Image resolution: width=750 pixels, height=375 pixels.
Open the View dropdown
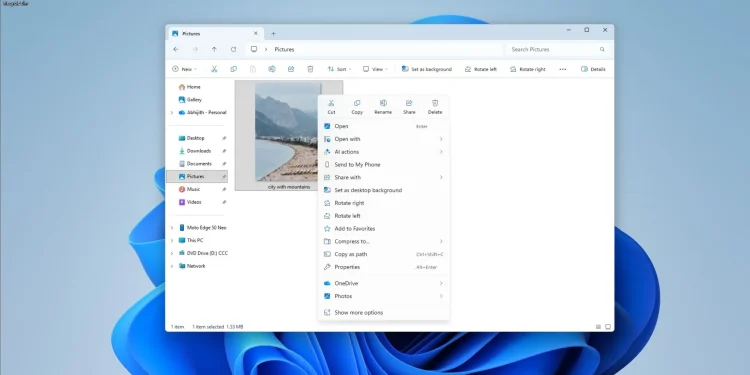(375, 69)
